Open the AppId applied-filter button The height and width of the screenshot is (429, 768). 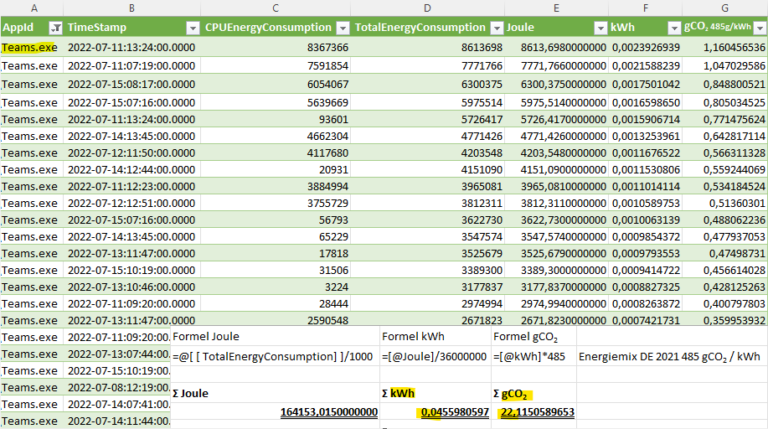point(55,29)
